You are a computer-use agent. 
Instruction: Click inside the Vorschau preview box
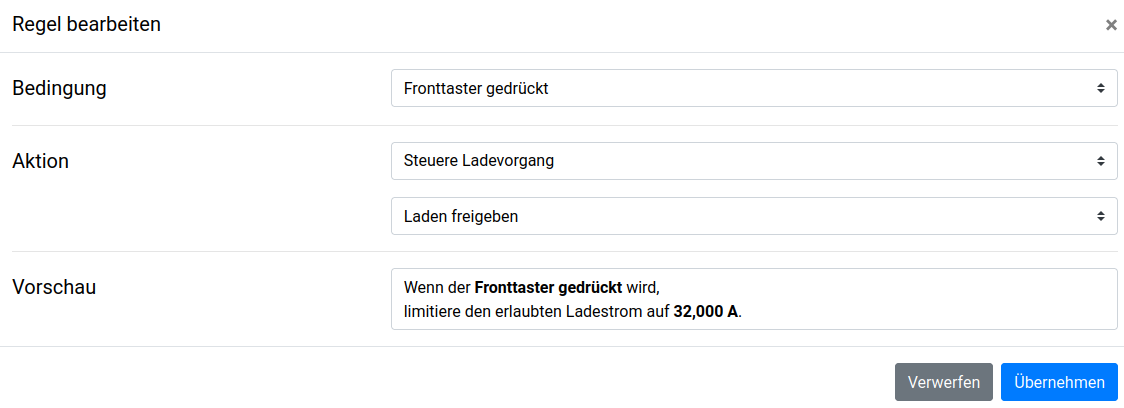[x=900, y=299]
